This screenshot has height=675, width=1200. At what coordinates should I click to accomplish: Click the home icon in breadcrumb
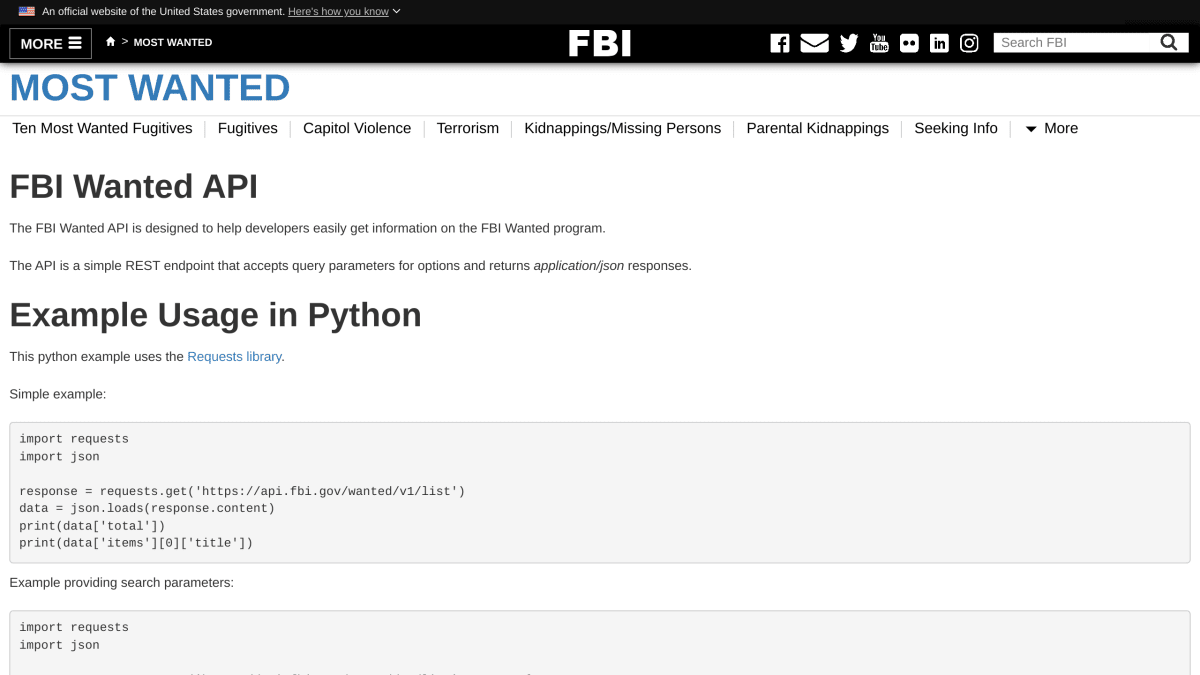(111, 42)
